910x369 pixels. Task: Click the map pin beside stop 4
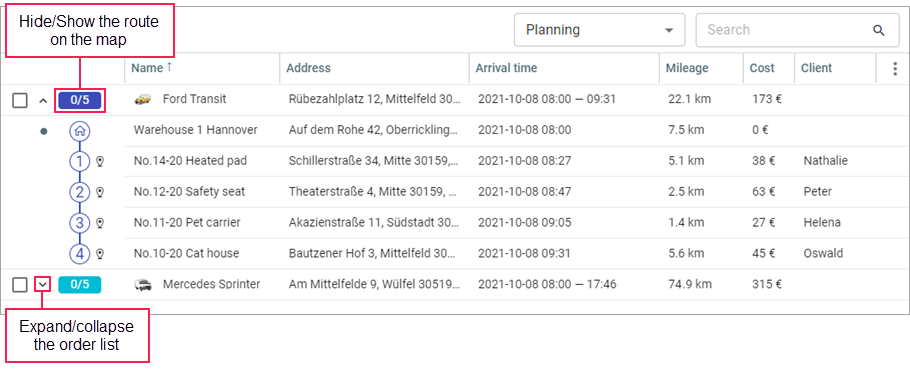click(100, 254)
